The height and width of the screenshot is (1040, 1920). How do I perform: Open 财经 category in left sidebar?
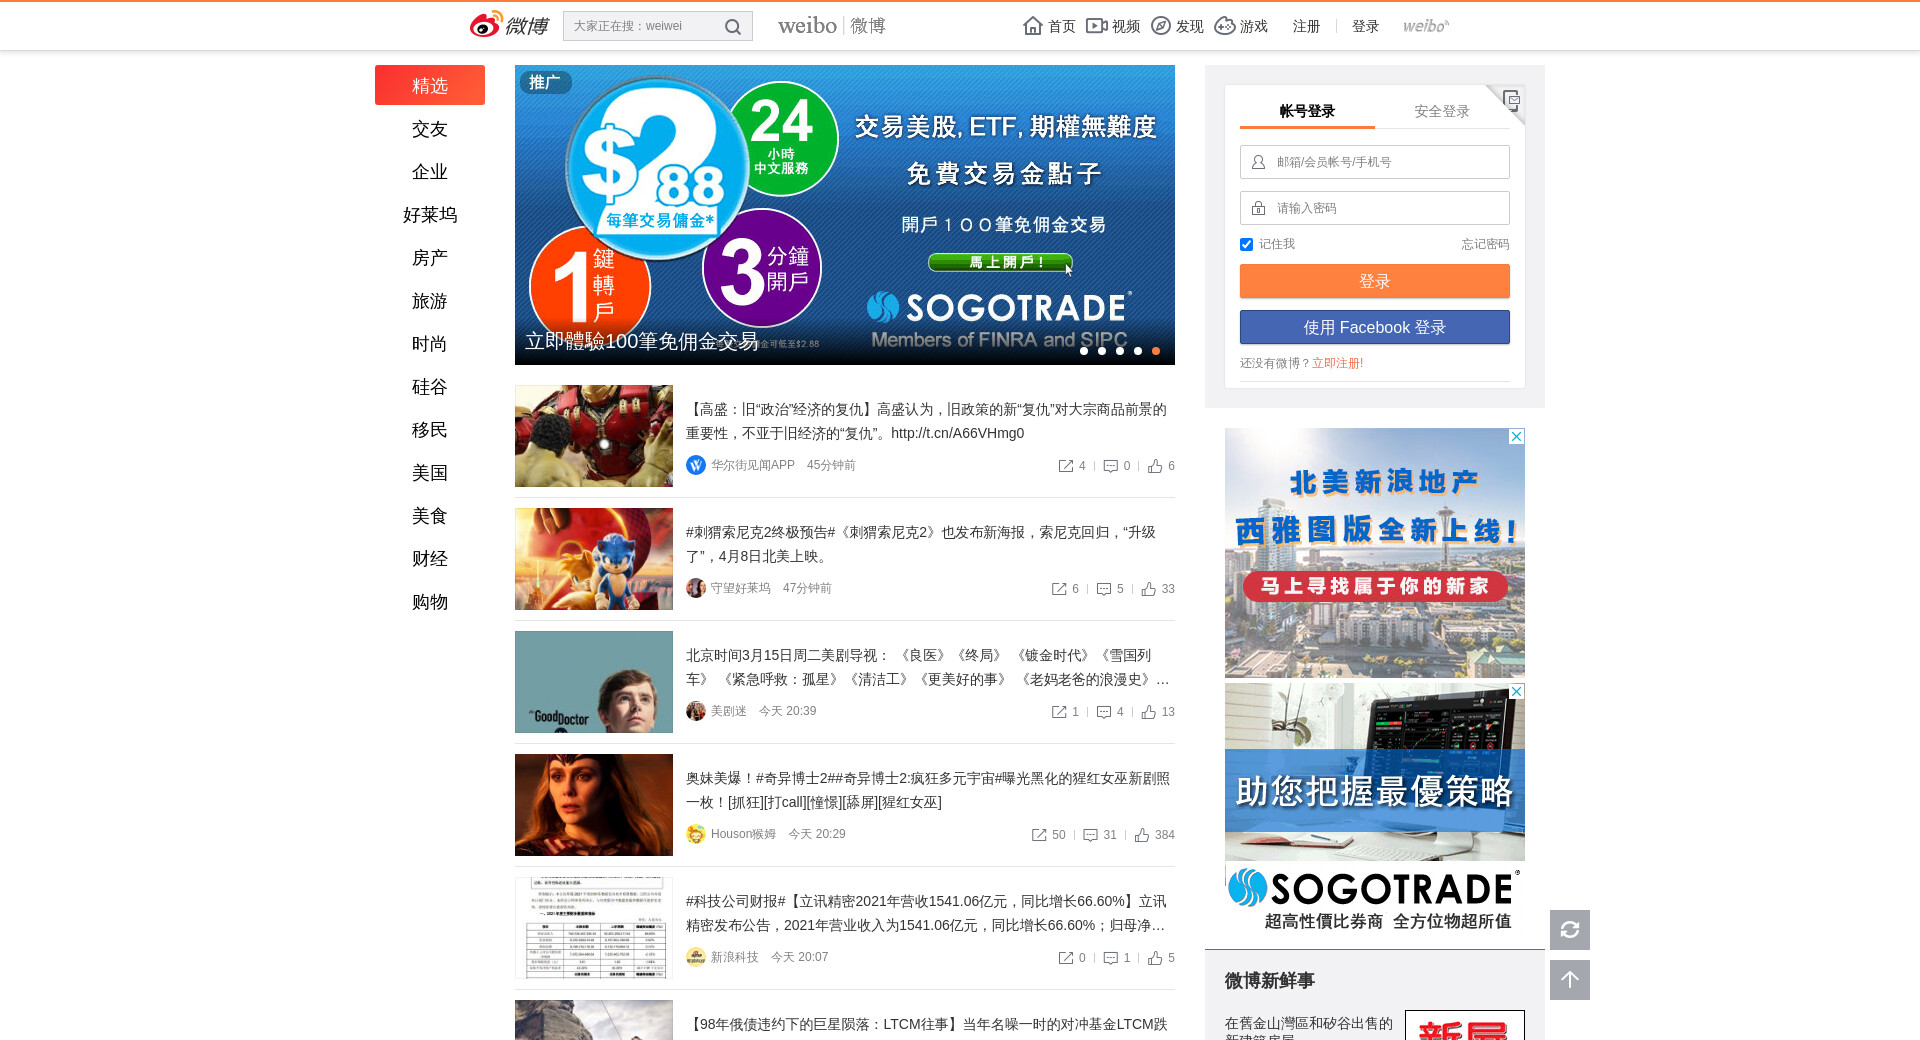pyautogui.click(x=430, y=559)
